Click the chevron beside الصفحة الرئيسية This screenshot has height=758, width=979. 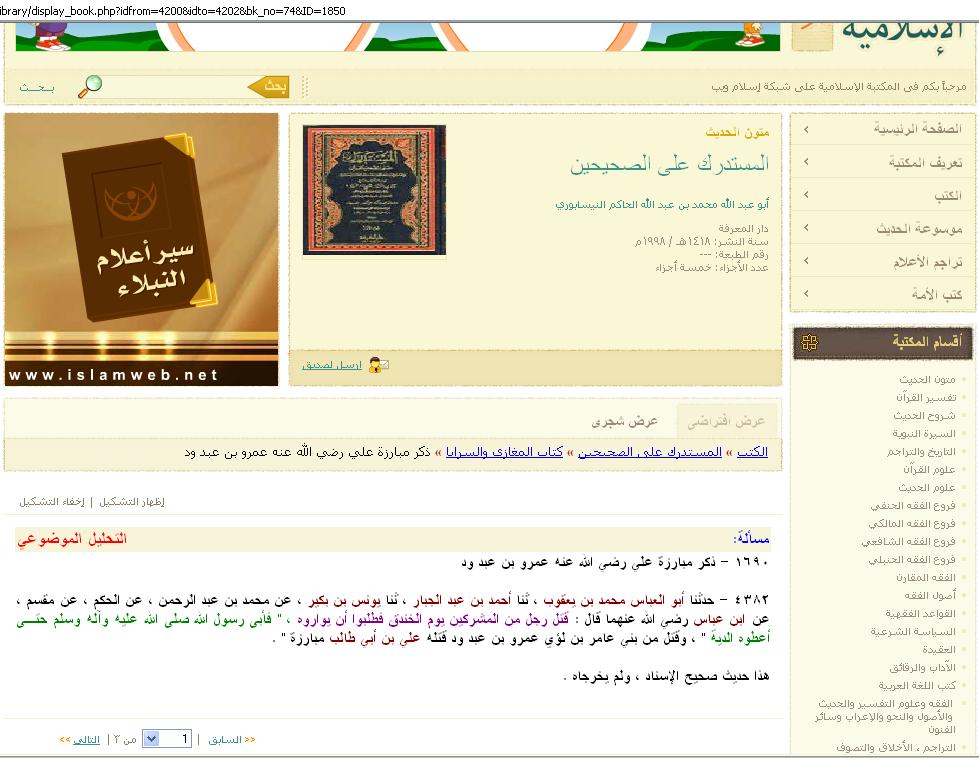pyautogui.click(x=806, y=130)
